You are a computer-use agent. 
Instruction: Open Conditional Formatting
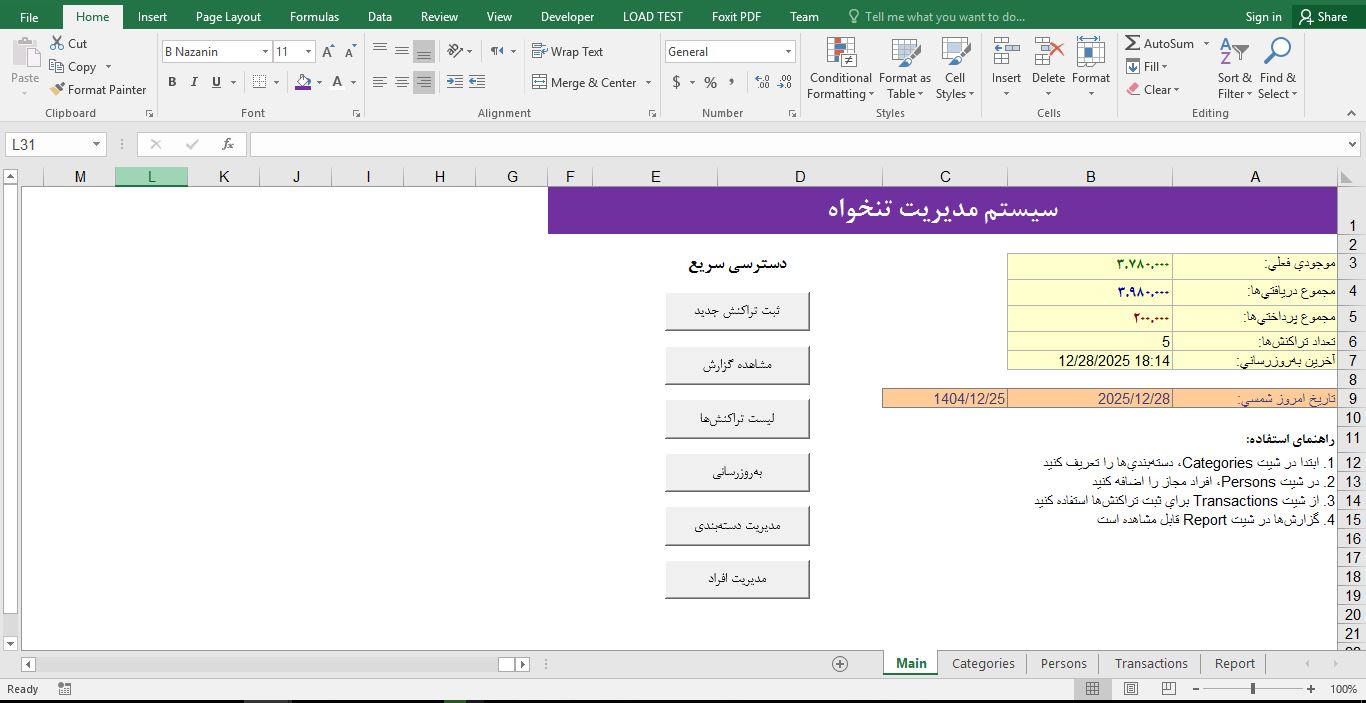click(839, 69)
